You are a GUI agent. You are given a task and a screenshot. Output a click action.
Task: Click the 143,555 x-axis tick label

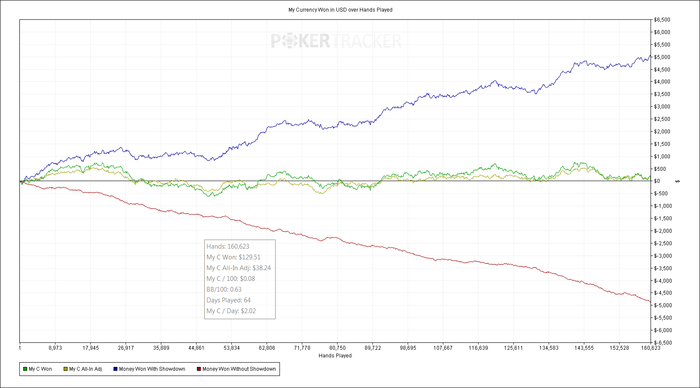[584, 348]
